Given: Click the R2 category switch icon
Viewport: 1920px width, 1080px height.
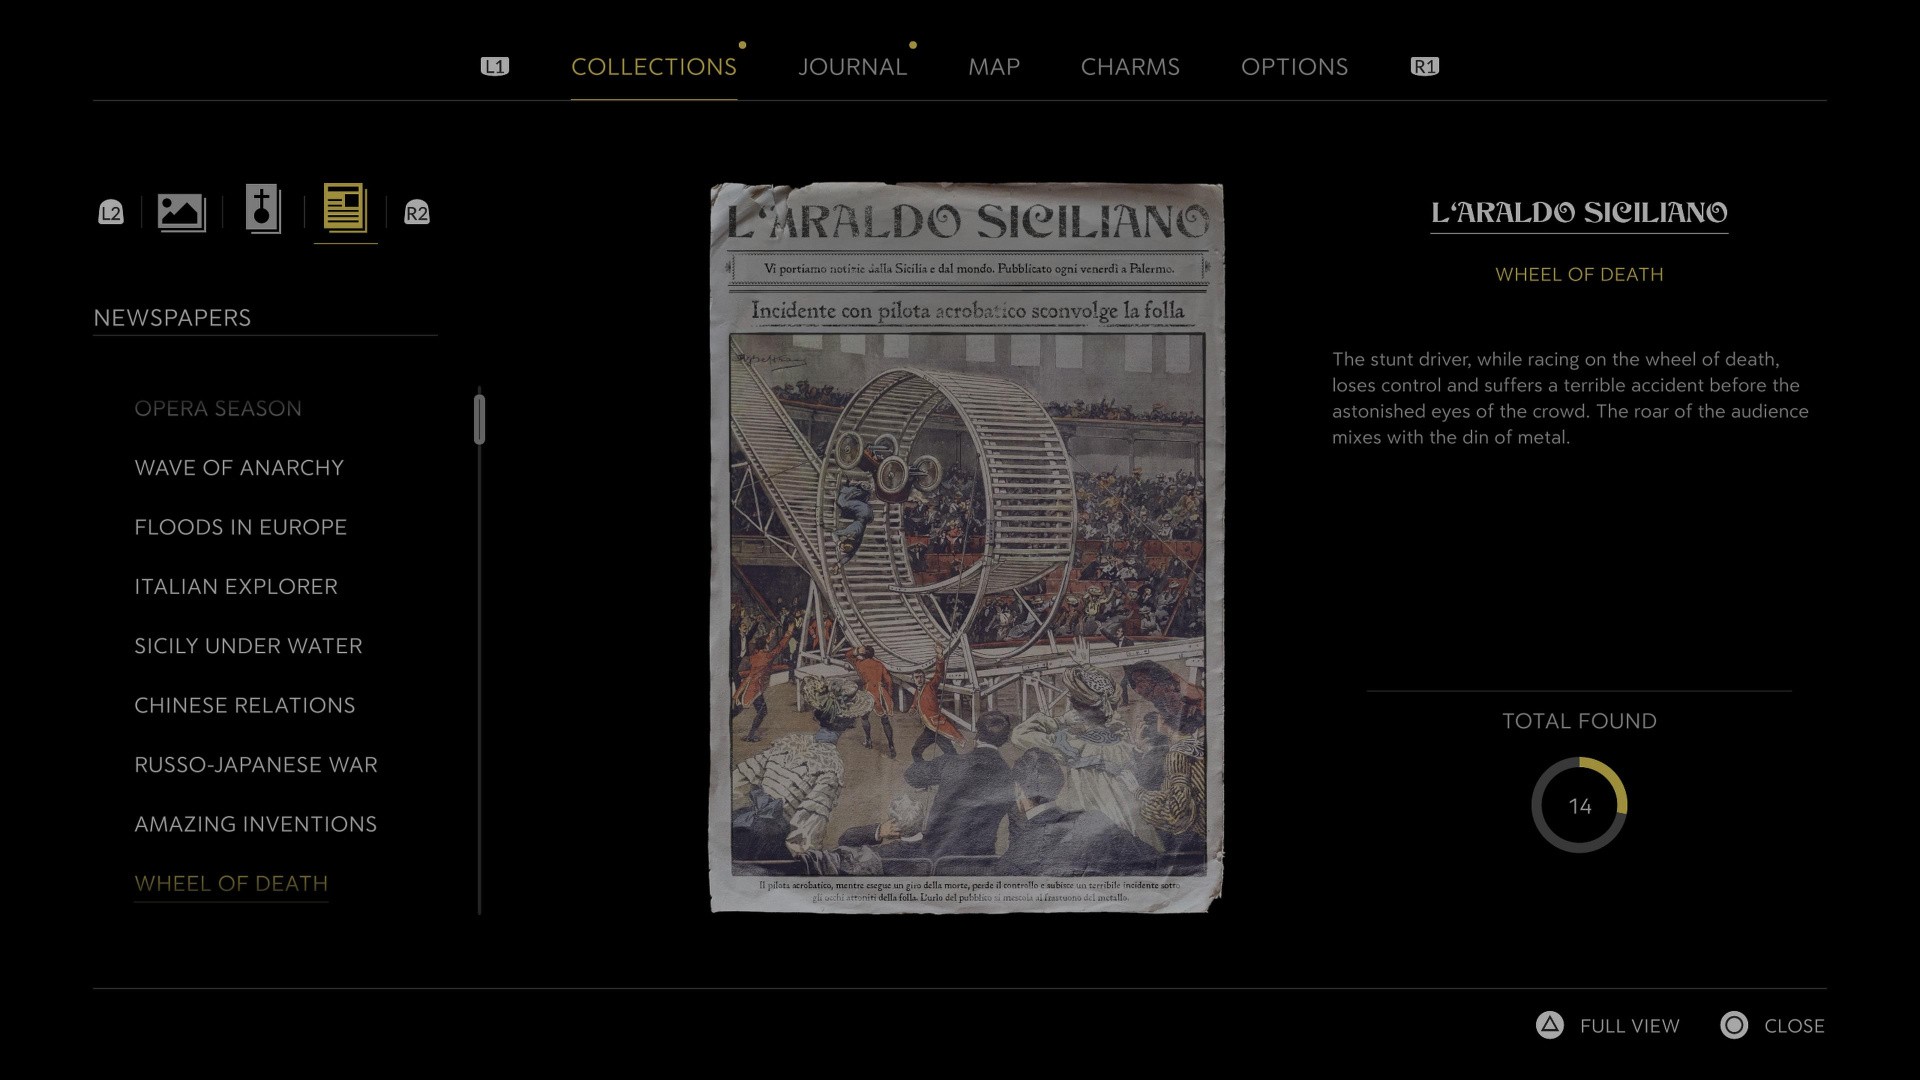Looking at the screenshot, I should coord(416,212).
